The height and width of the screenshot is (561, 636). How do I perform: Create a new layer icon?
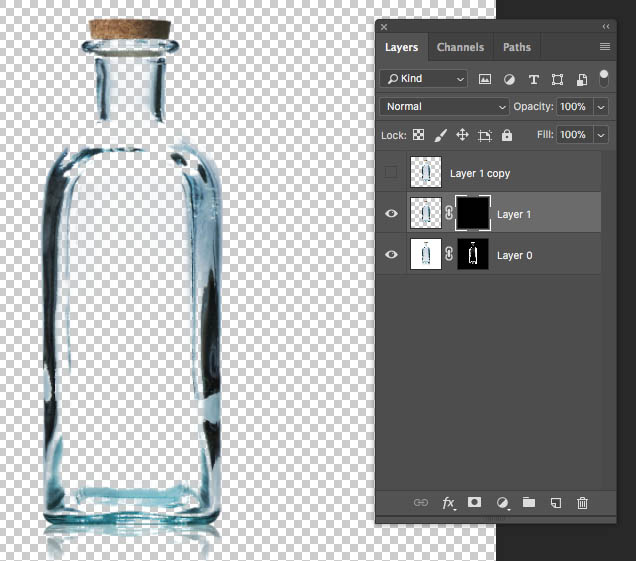coord(556,503)
